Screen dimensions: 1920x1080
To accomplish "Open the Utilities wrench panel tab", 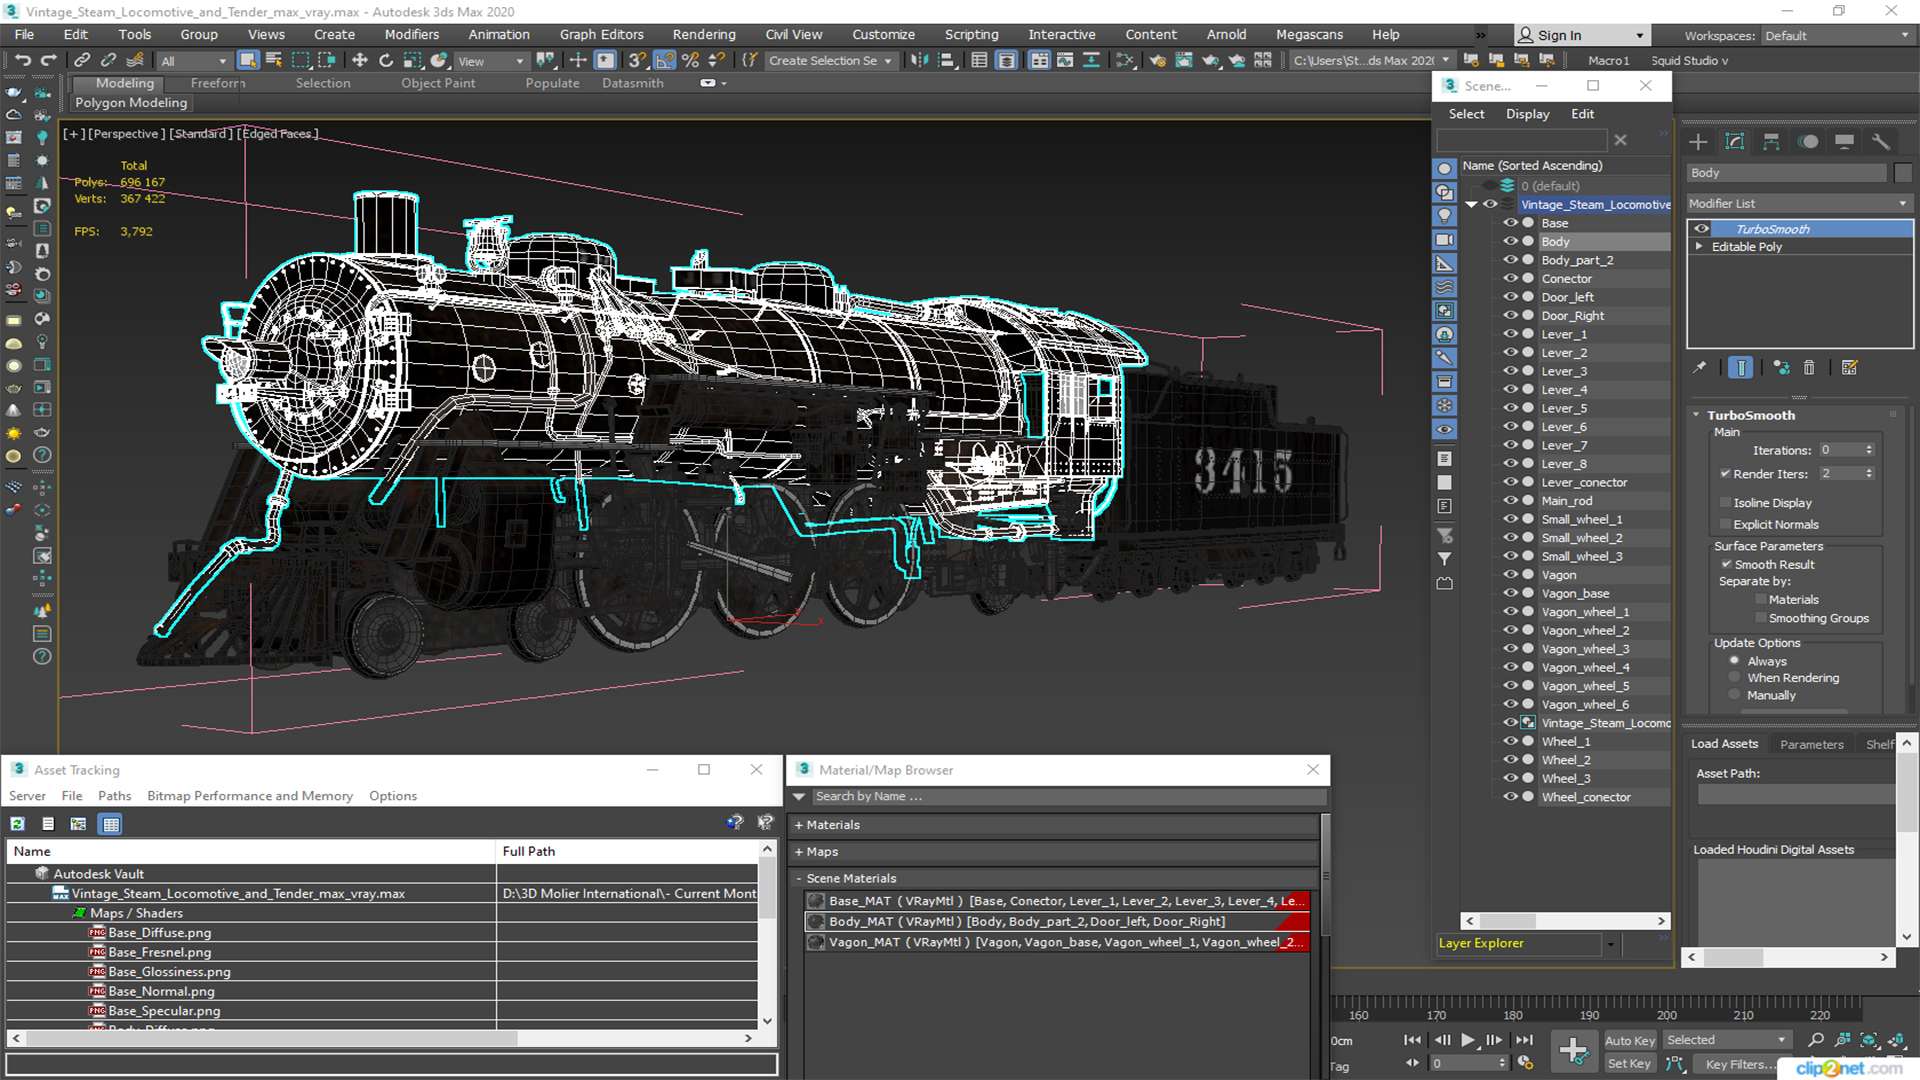I will coord(1881,142).
